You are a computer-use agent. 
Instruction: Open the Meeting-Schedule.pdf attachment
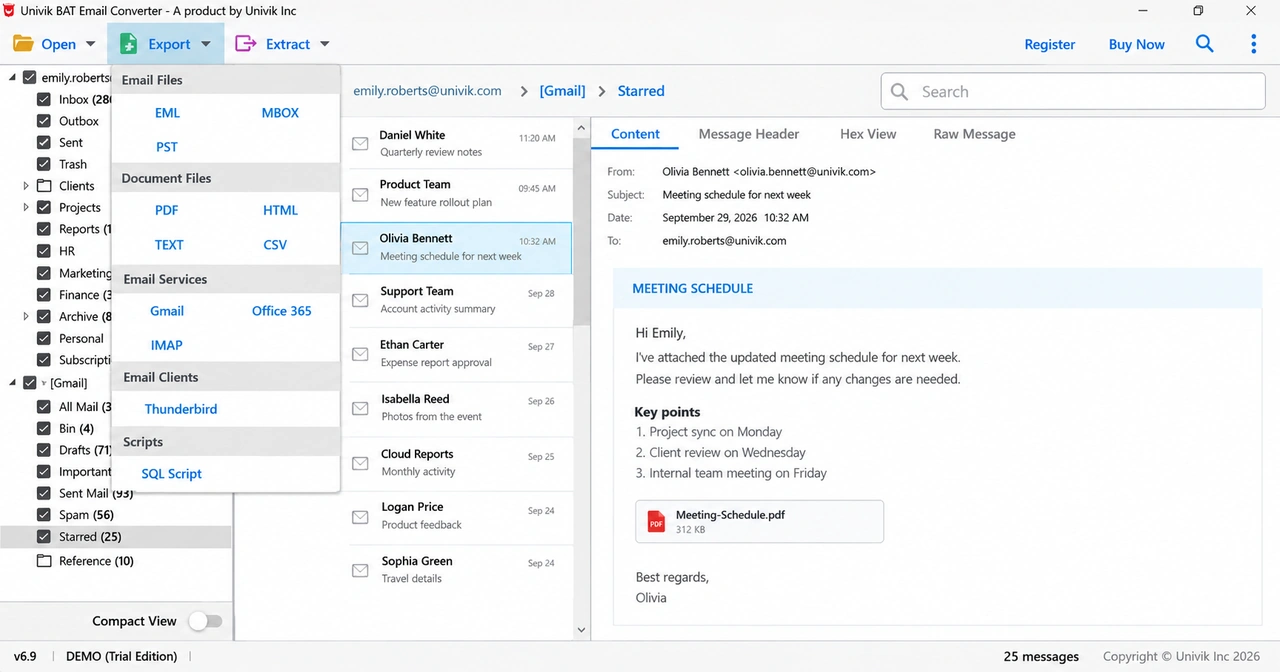pos(759,521)
